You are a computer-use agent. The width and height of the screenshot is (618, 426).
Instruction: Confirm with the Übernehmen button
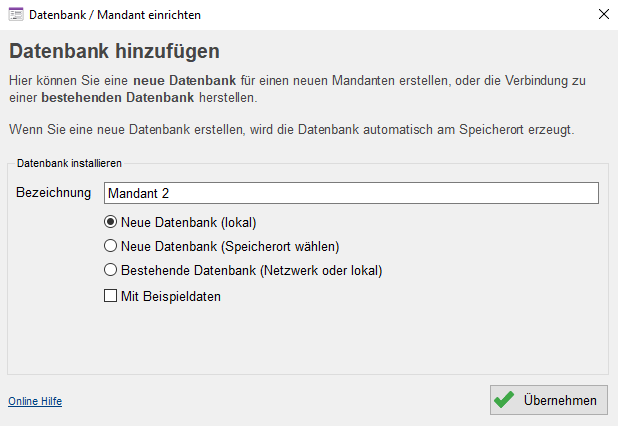point(549,400)
